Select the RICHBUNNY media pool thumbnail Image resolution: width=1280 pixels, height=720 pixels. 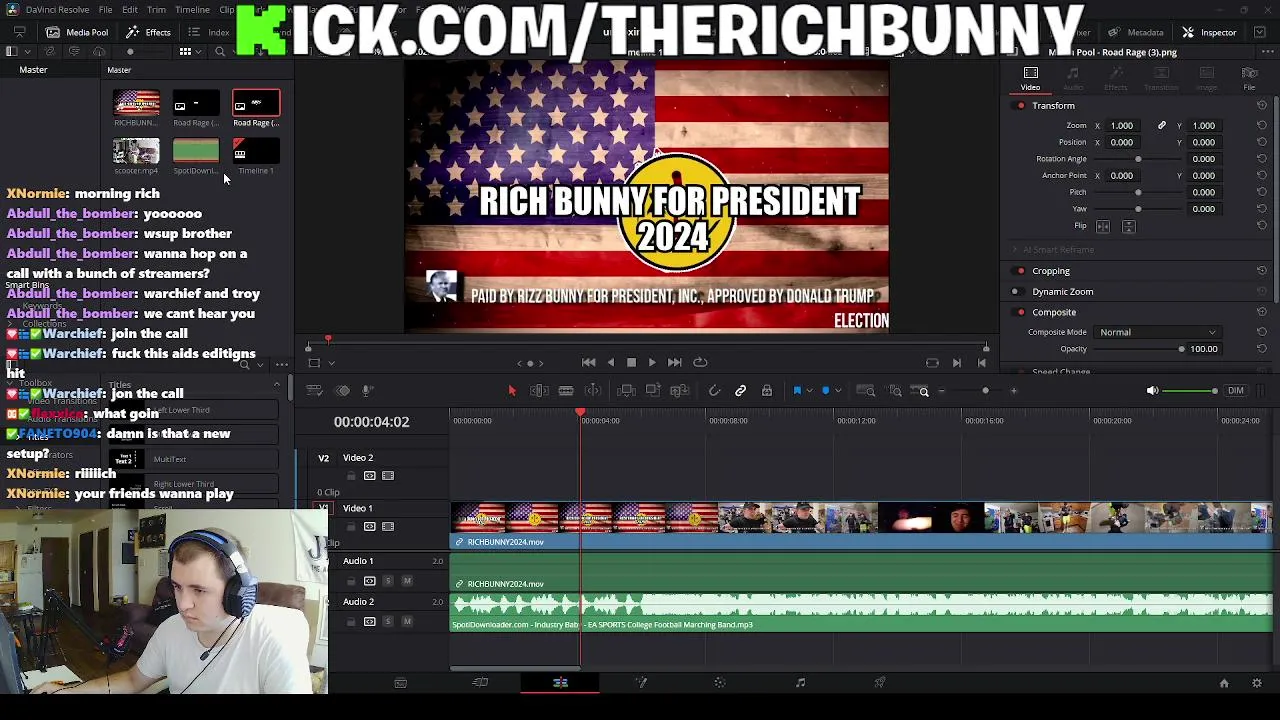tap(136, 104)
